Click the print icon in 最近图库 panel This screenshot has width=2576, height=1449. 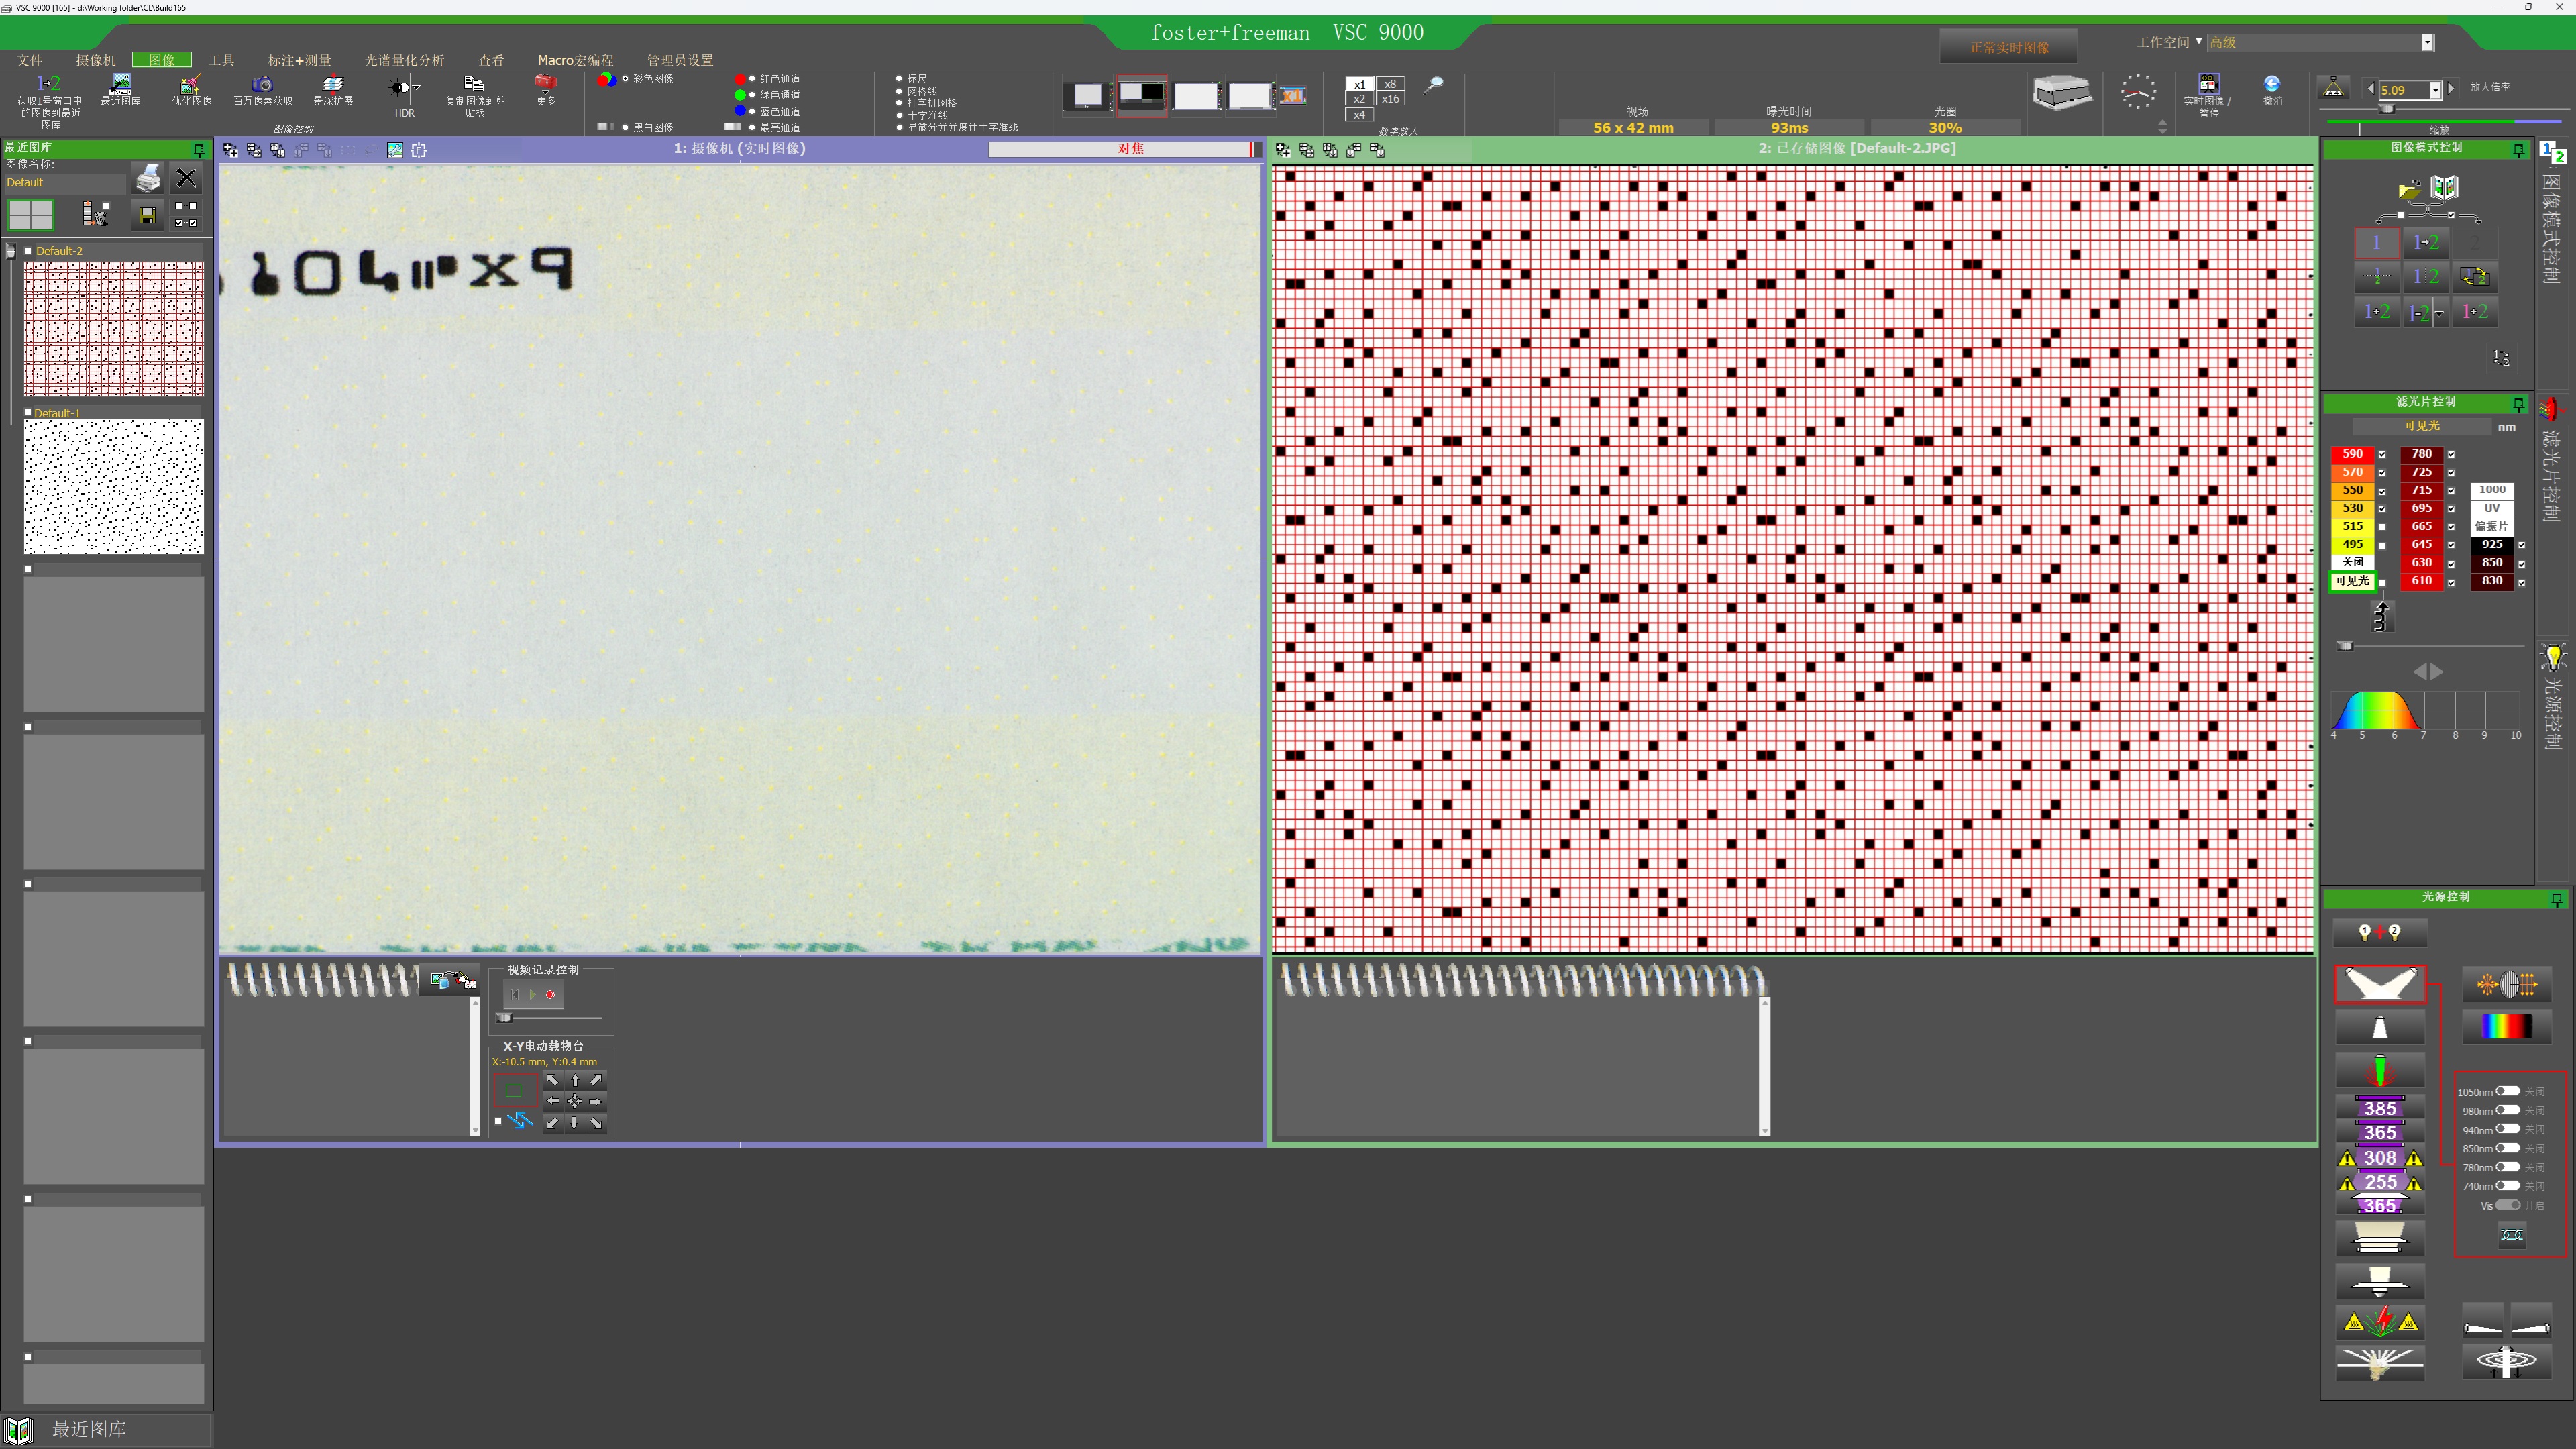148,179
